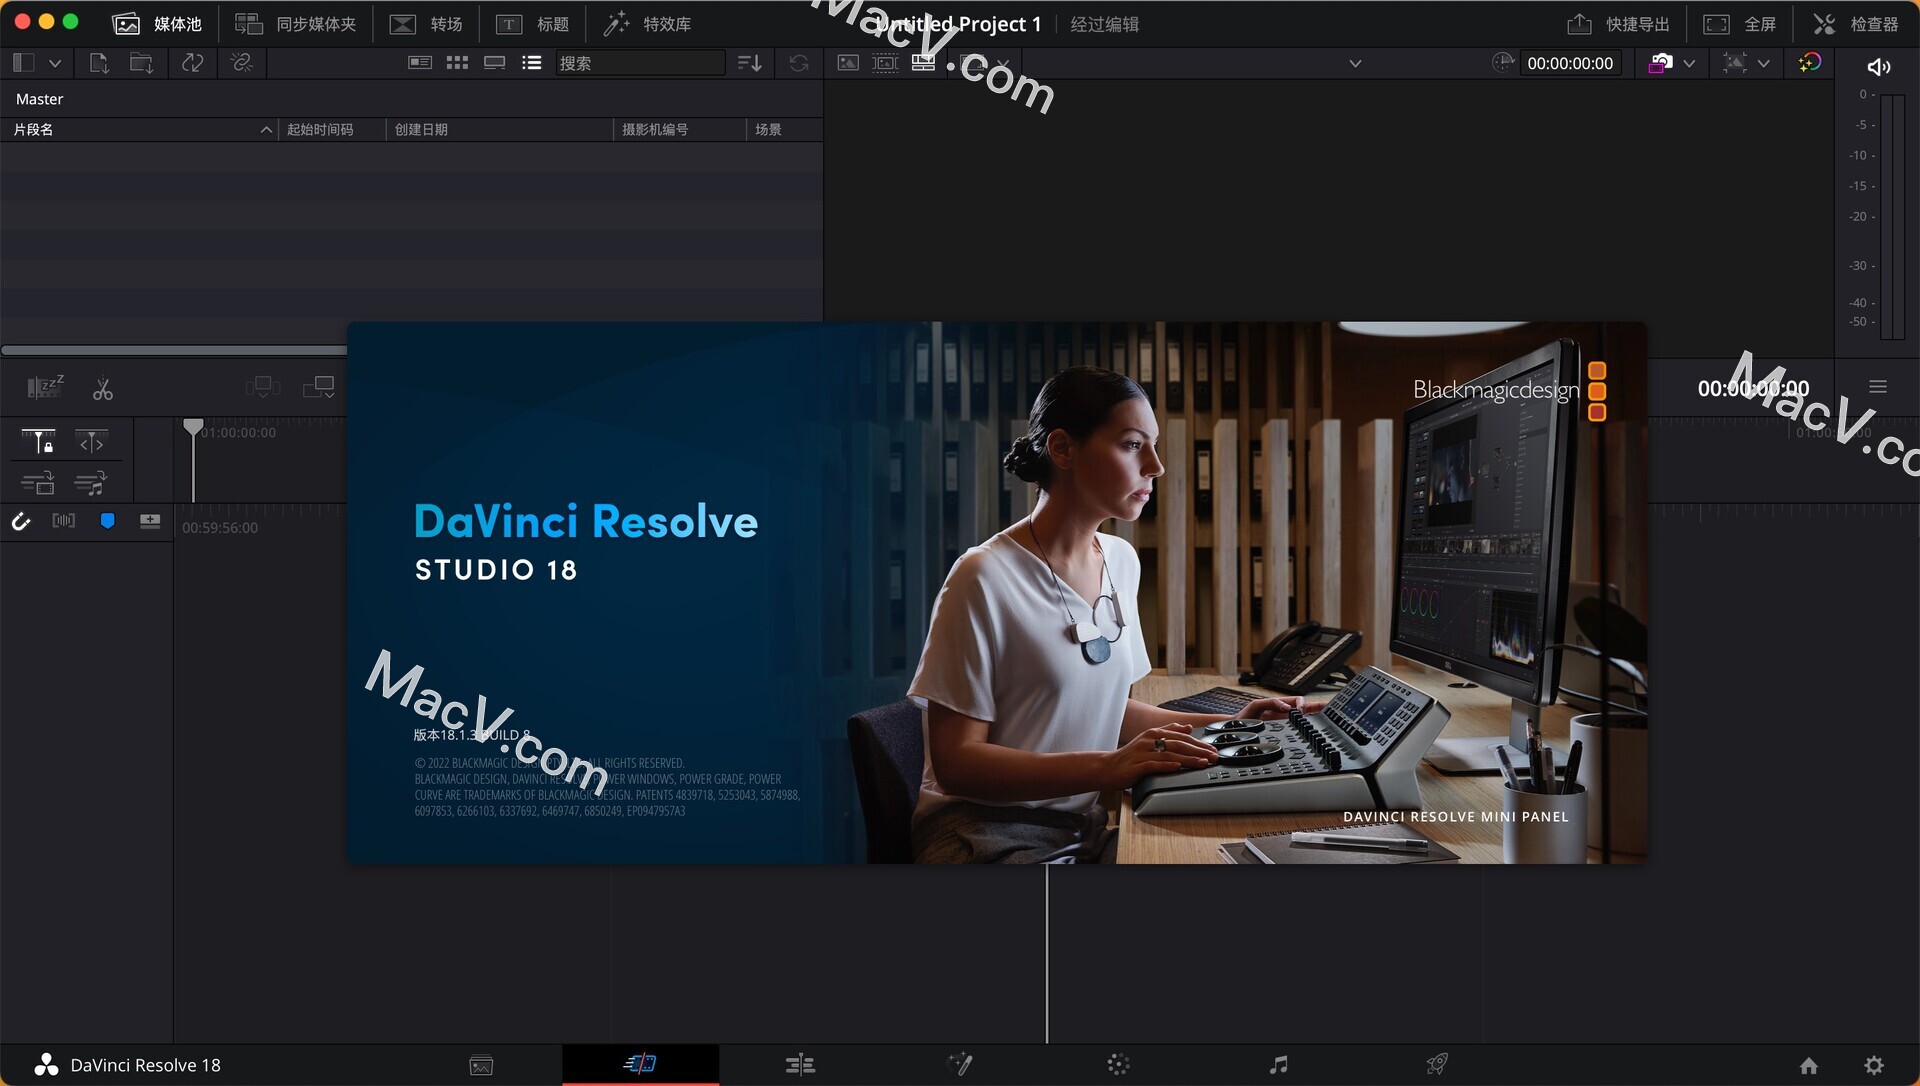Image resolution: width=1920 pixels, height=1086 pixels.
Task: Click the media pool refresh icon
Action: [799, 63]
